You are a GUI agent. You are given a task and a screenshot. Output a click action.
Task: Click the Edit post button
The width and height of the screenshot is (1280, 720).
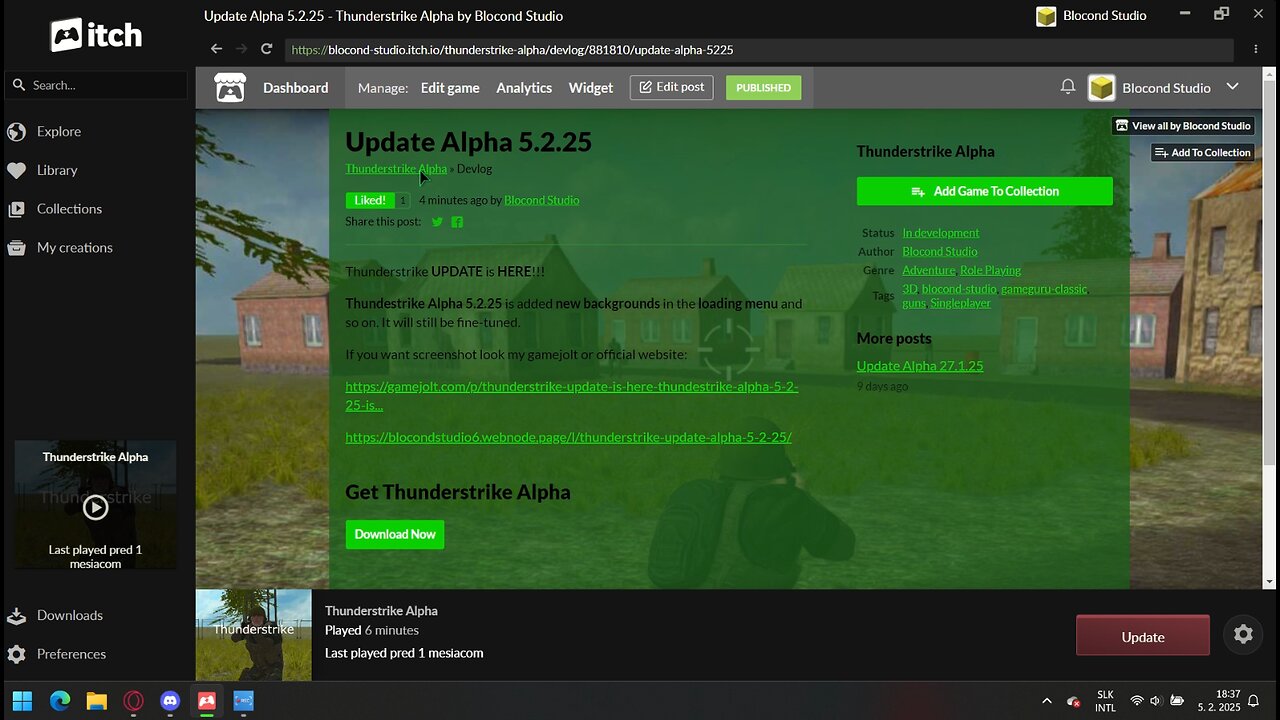click(671, 87)
